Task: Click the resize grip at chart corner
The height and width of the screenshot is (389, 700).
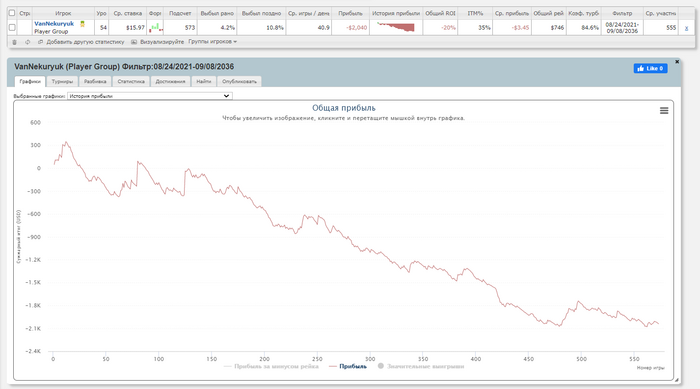Action: 676,380
